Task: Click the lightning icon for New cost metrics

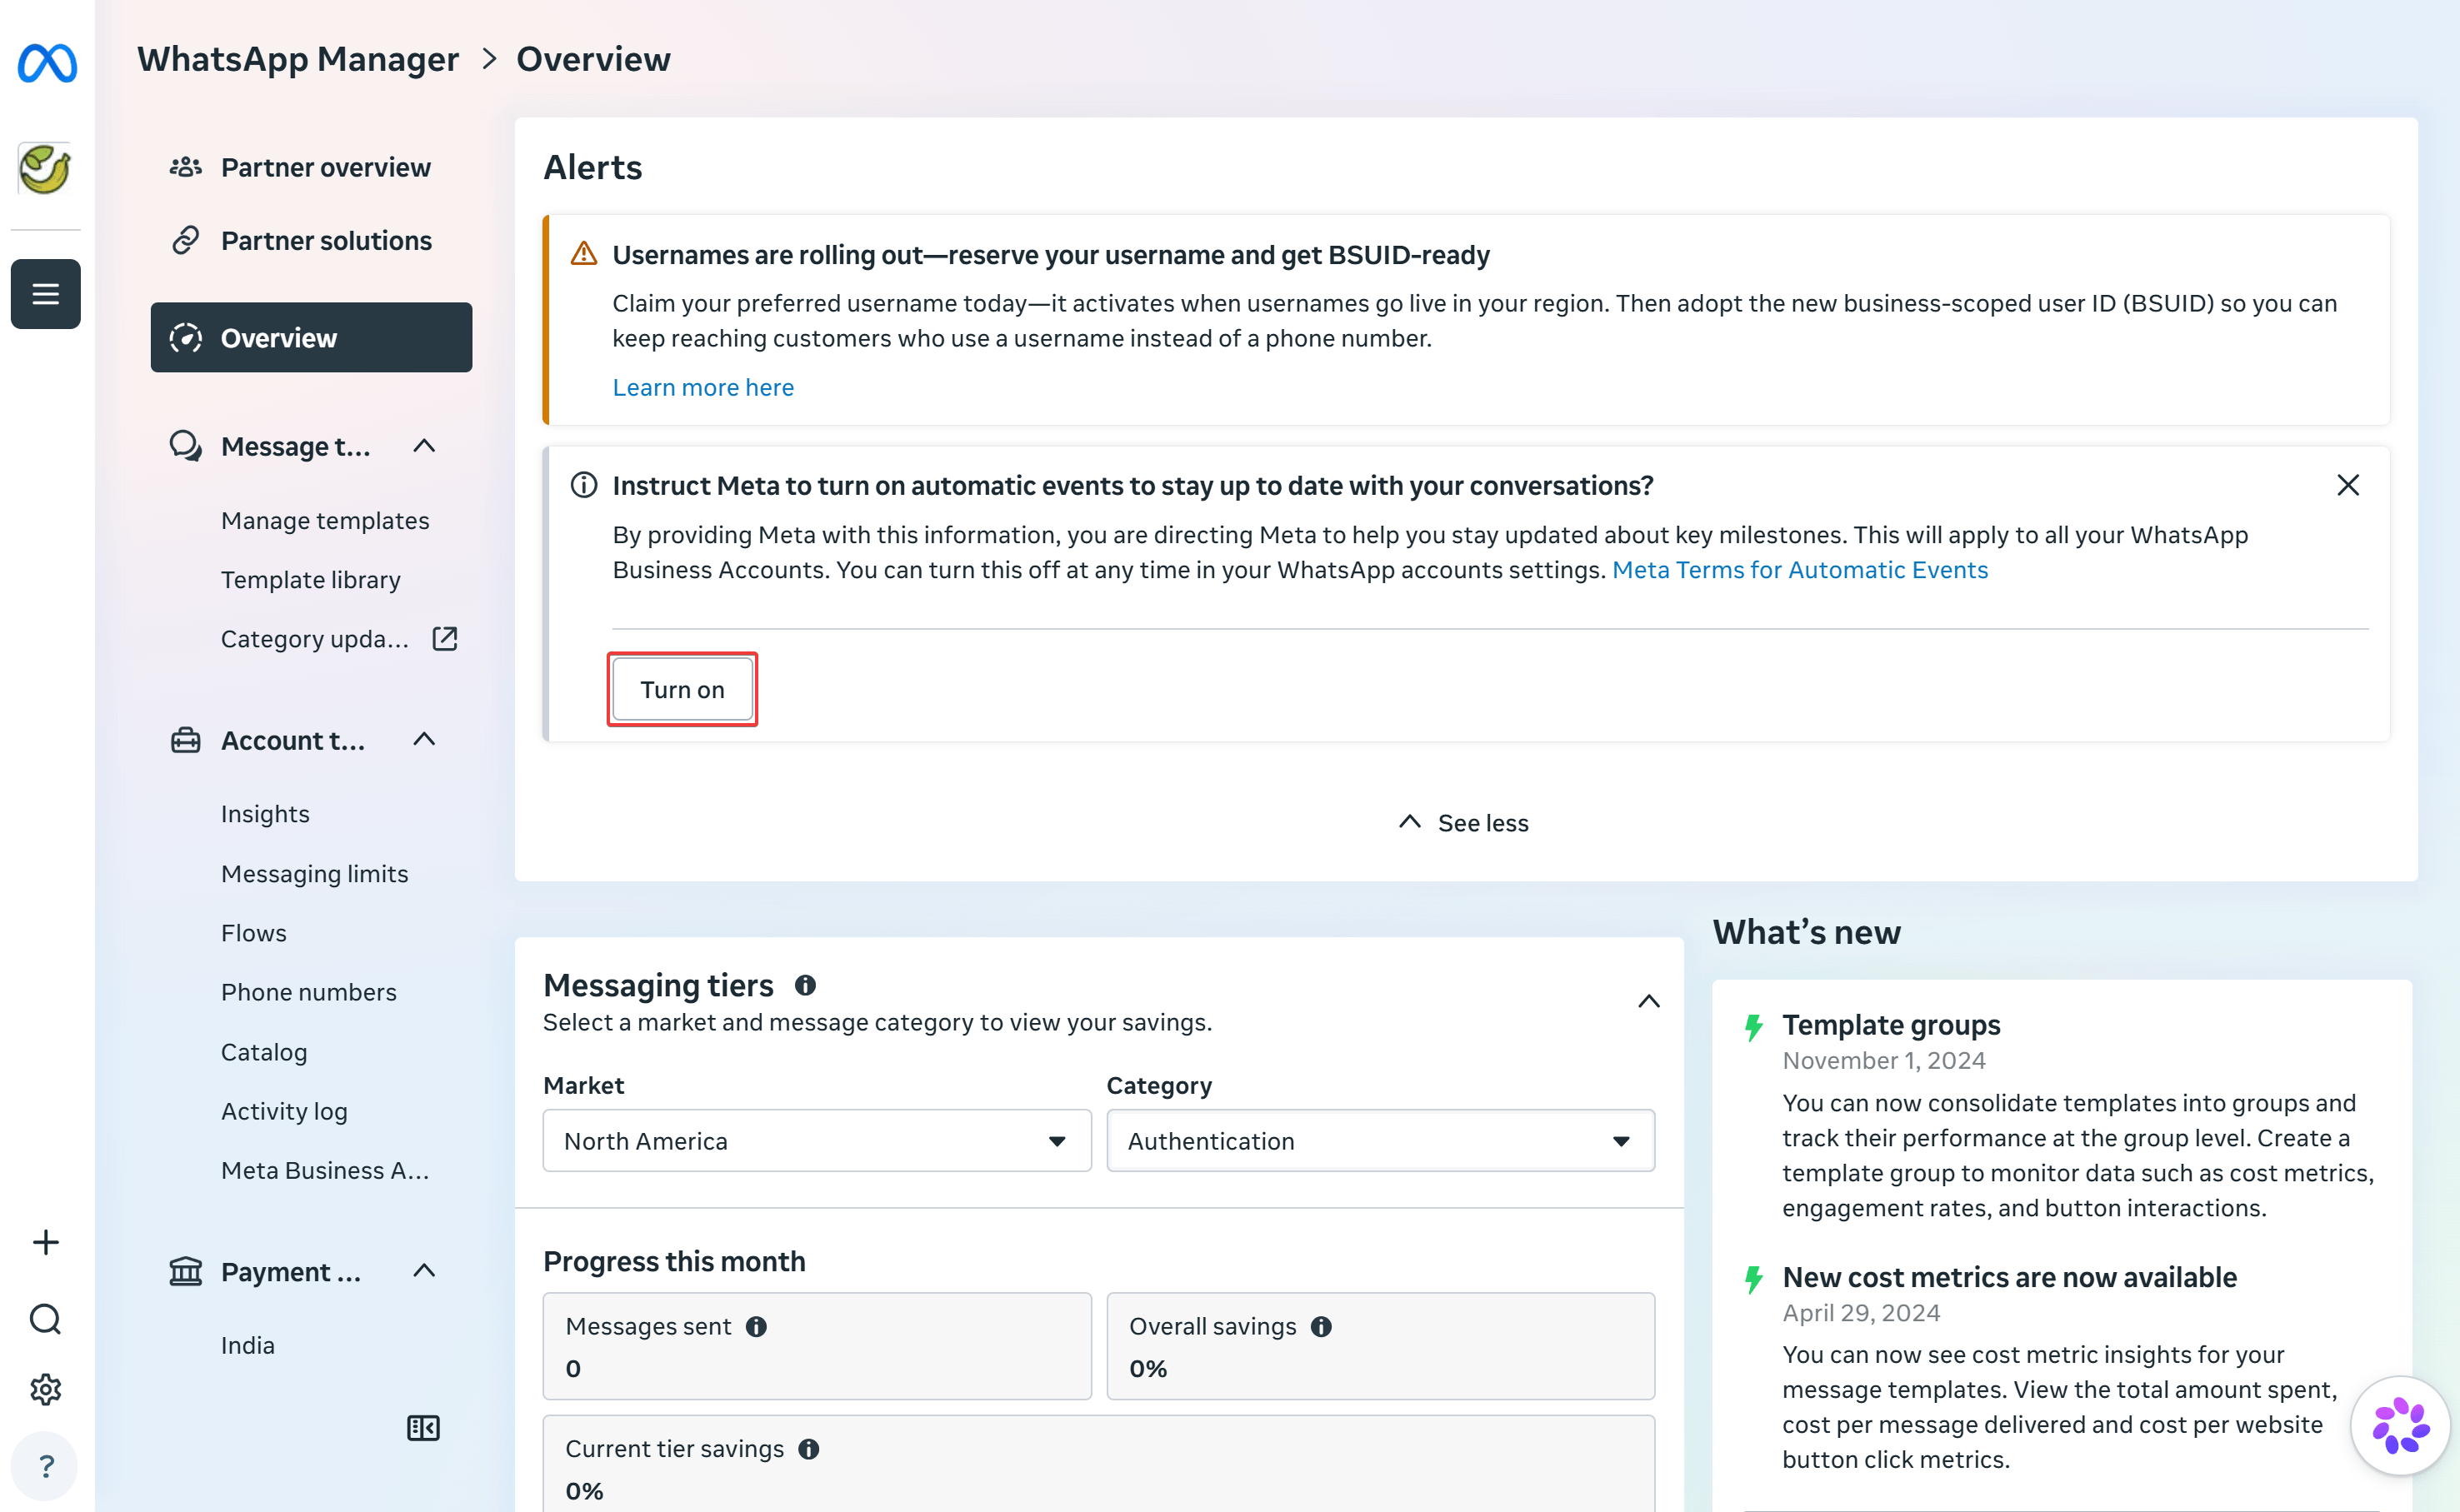Action: pyautogui.click(x=1754, y=1279)
